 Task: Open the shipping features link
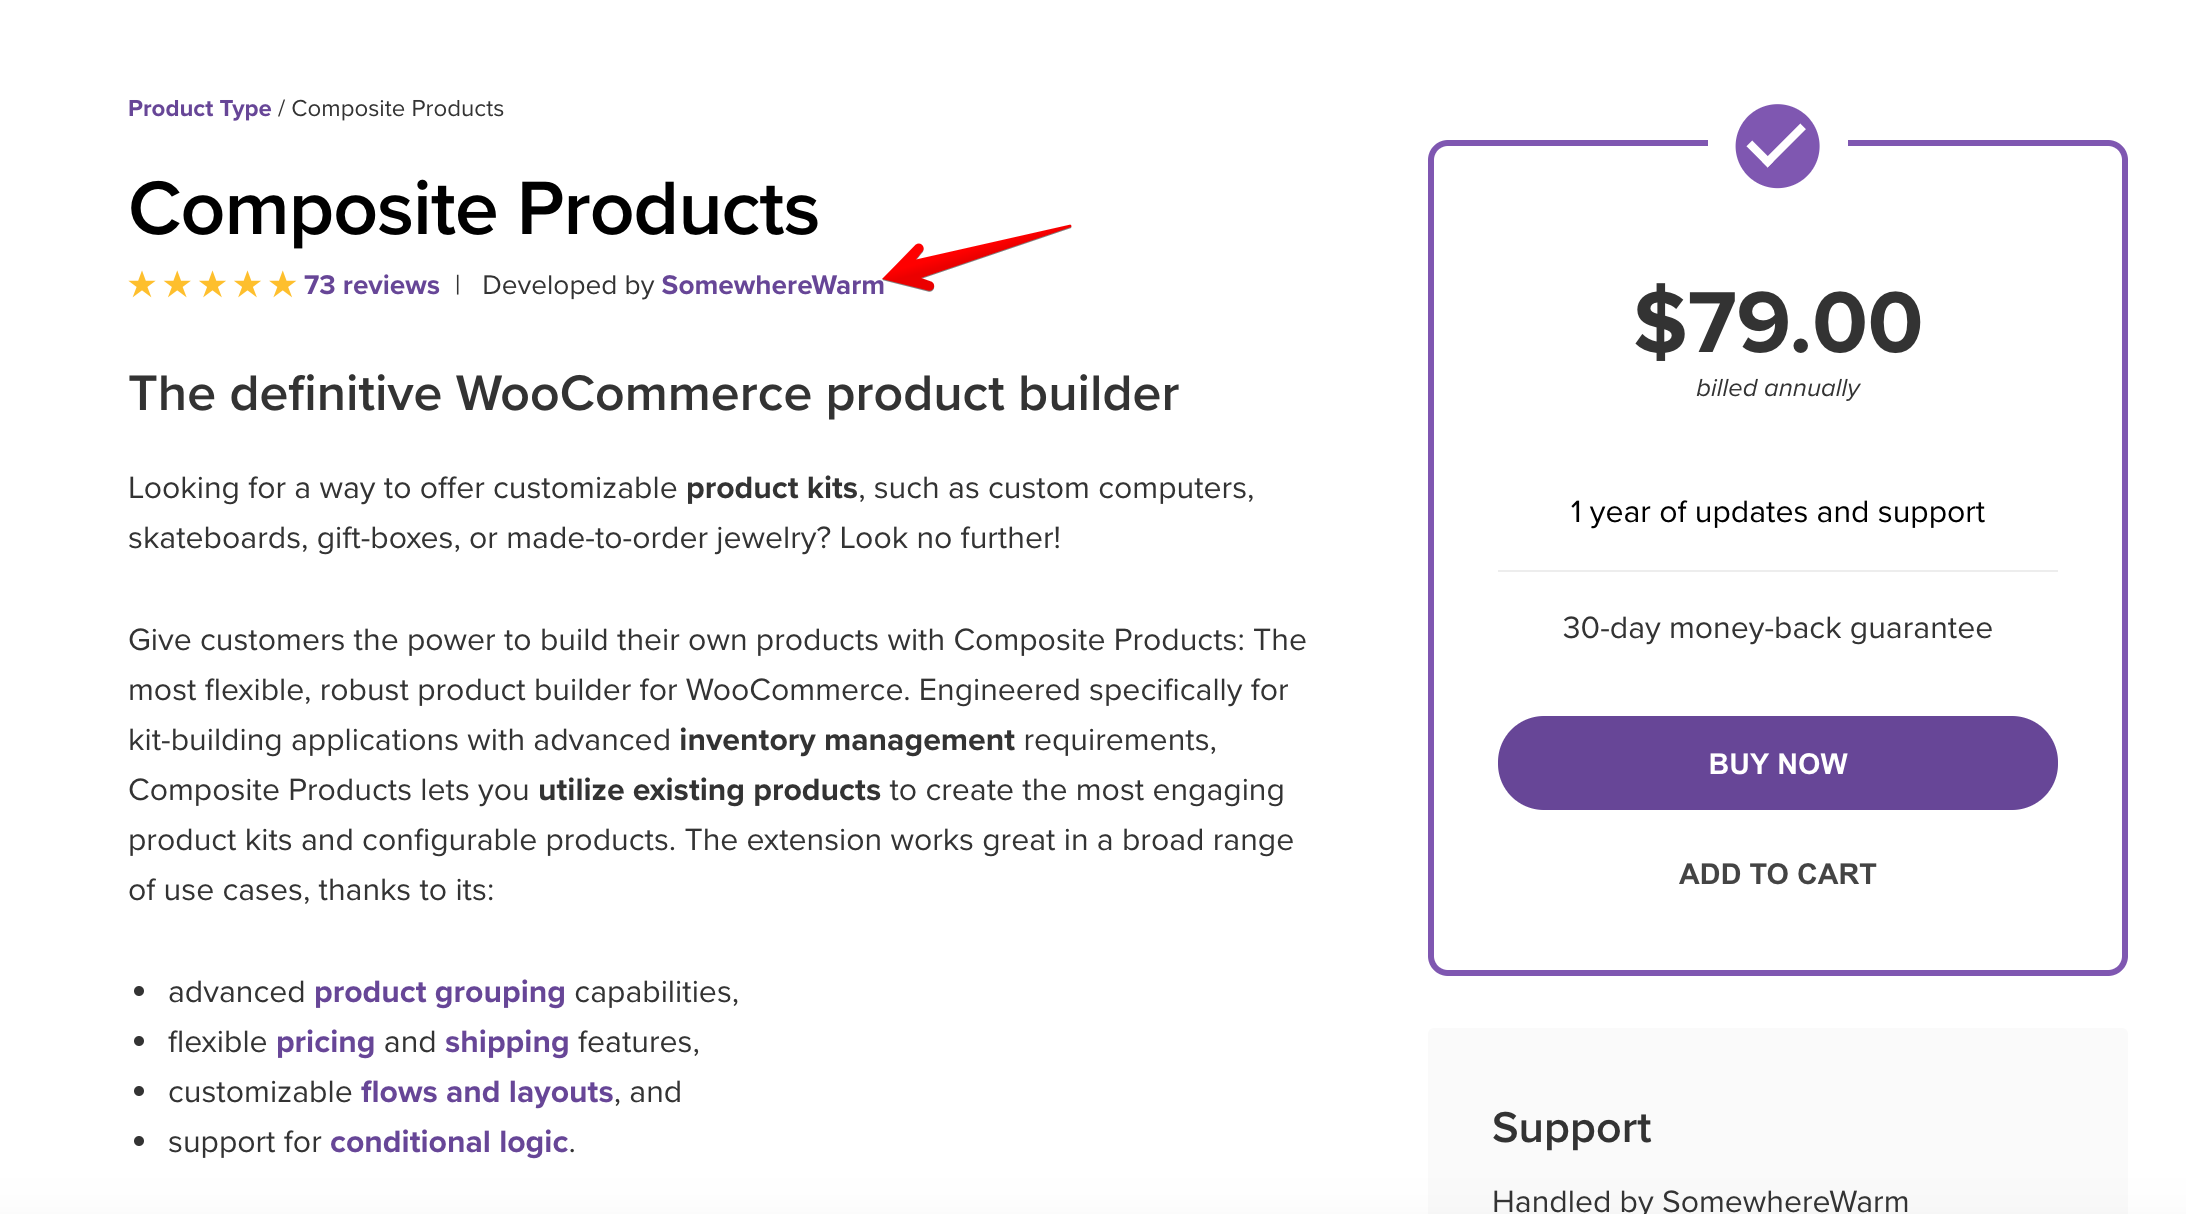(x=506, y=1042)
